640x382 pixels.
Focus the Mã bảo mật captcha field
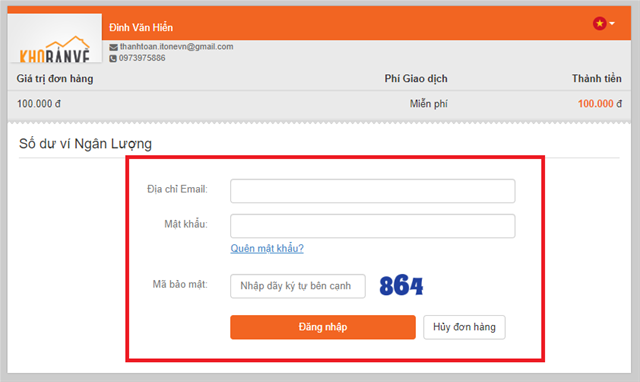click(x=298, y=286)
